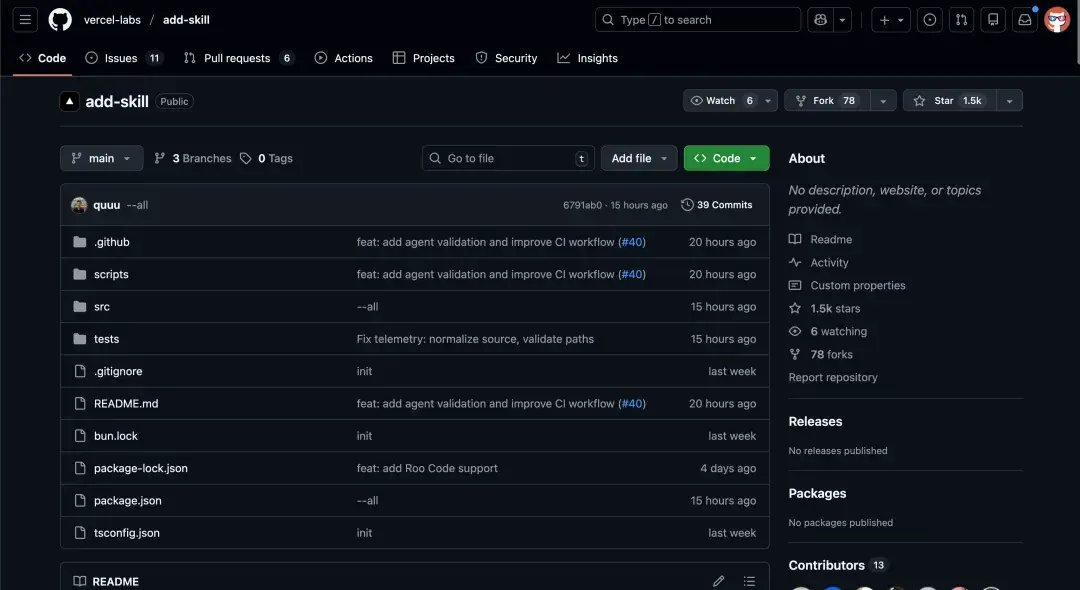Open the issues icon in top bar
Image resolution: width=1080 pixels, height=590 pixels.
coord(930,20)
